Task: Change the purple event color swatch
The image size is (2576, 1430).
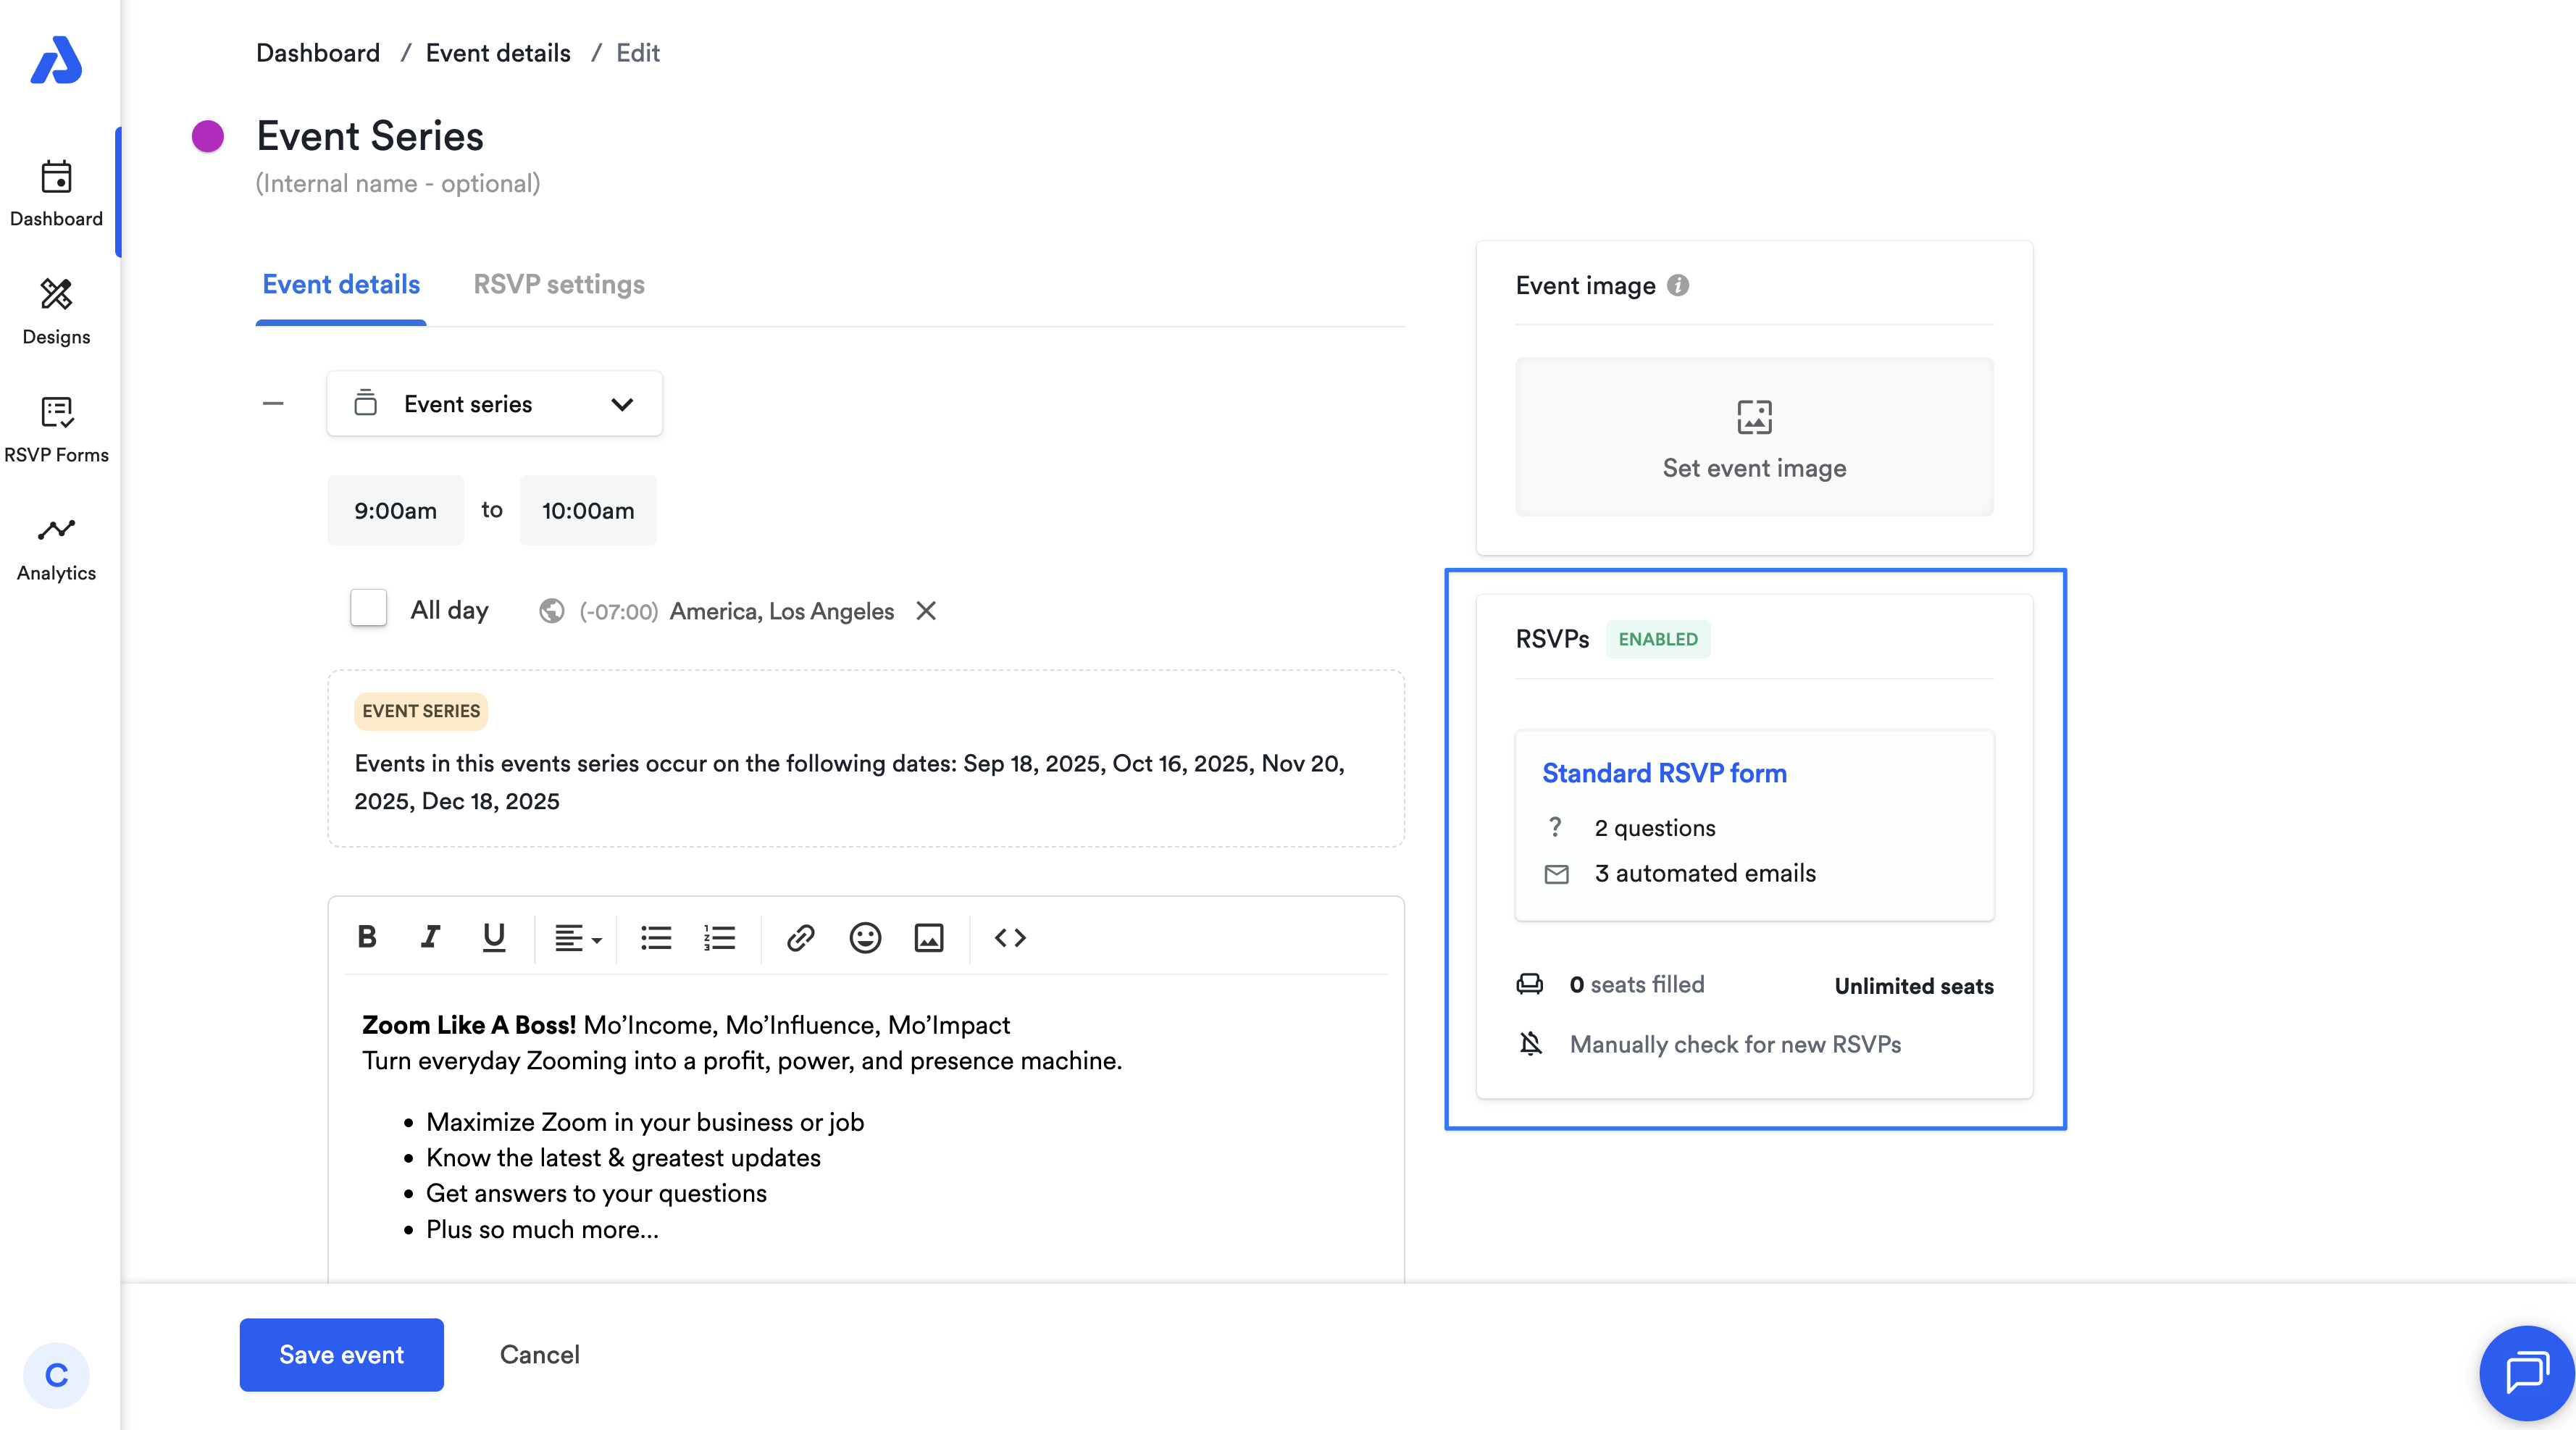Action: [x=208, y=136]
